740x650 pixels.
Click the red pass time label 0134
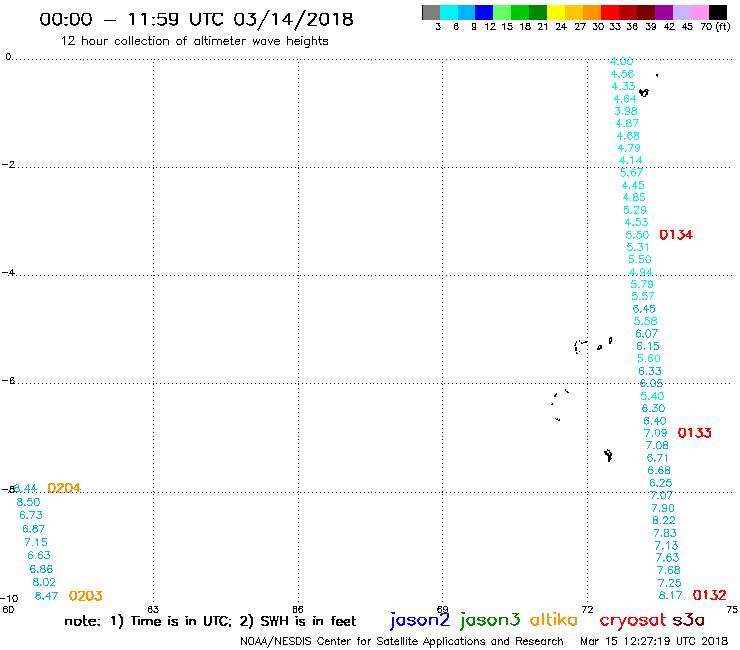(676, 235)
